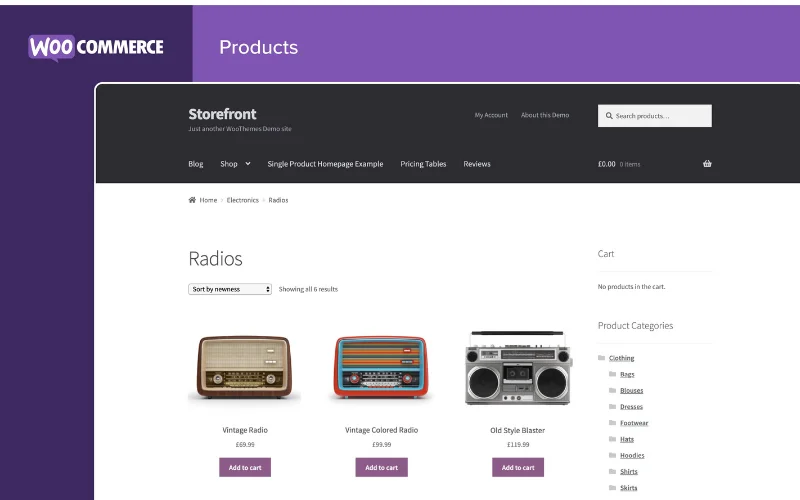The height and width of the screenshot is (500, 800).
Task: Open the Vintage Colored Radio product image
Action: (x=382, y=367)
